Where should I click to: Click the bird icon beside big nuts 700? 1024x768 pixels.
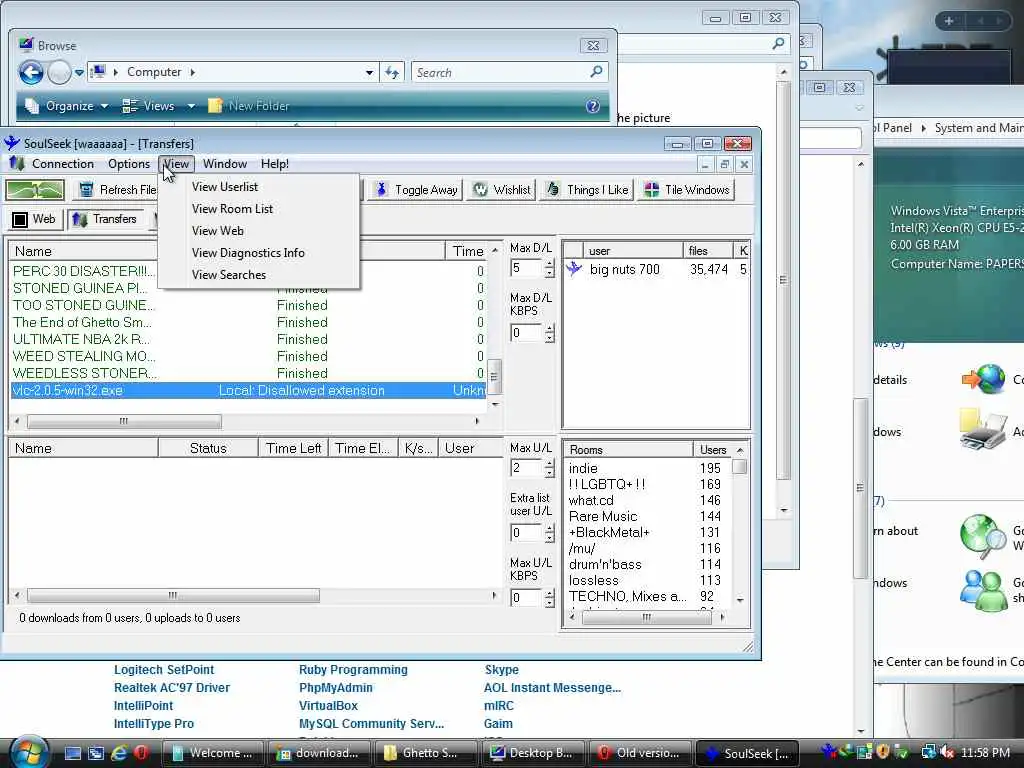[573, 269]
